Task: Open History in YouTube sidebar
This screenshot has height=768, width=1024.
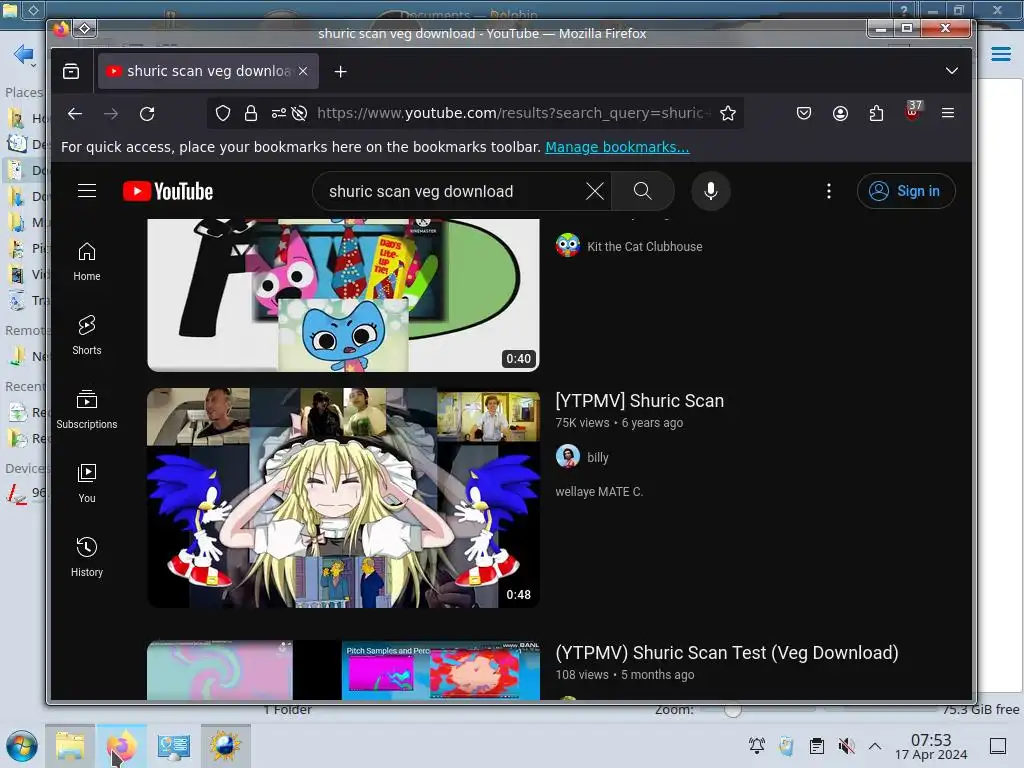Action: pyautogui.click(x=87, y=557)
